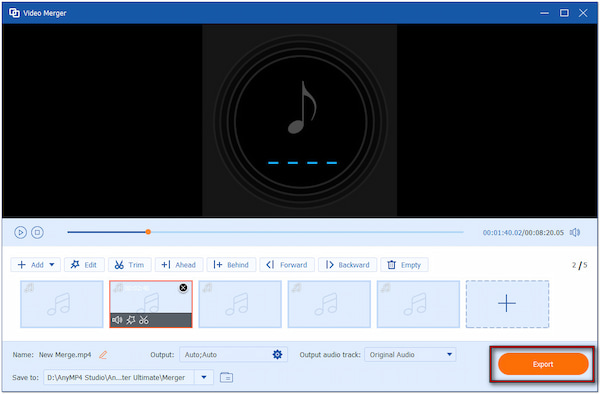Insert a clip Ahead of selection
Image resolution: width=600 pixels, height=394 pixels.
coord(179,265)
